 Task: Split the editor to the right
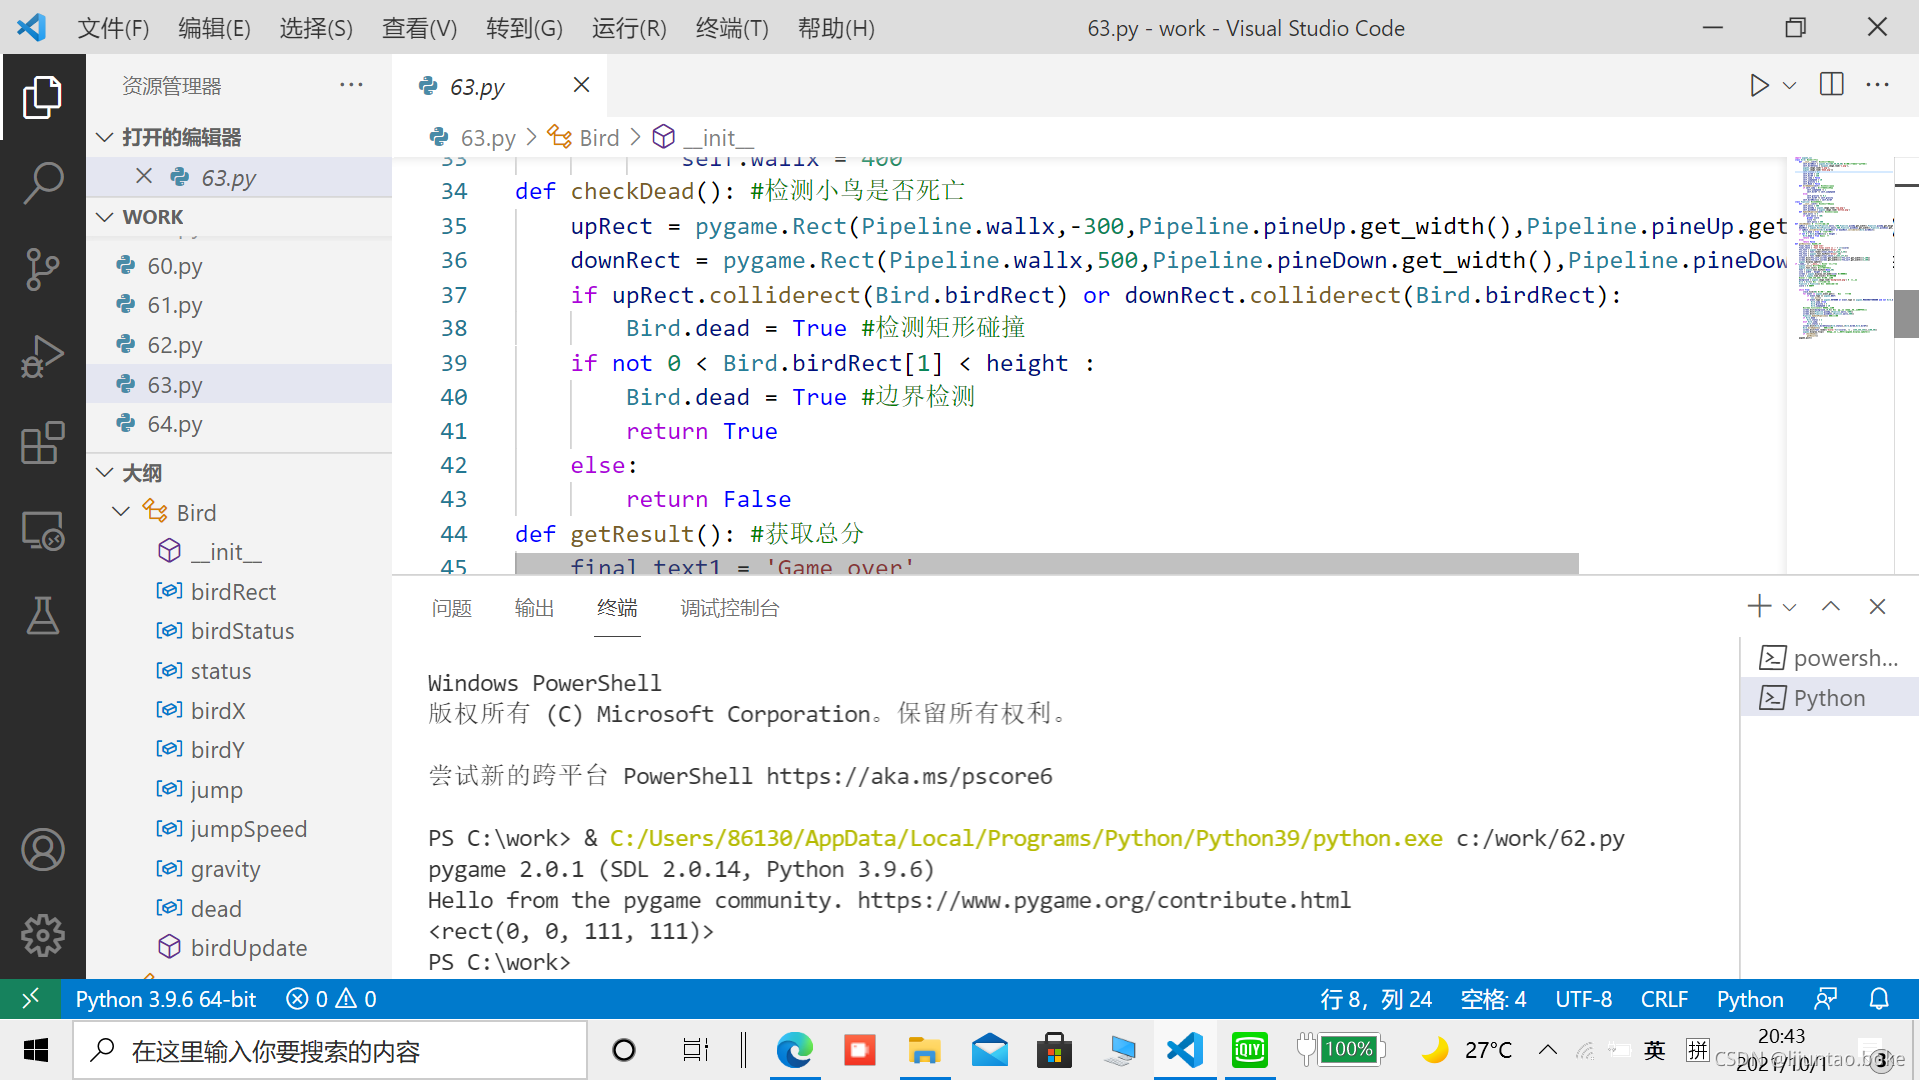tap(1832, 85)
